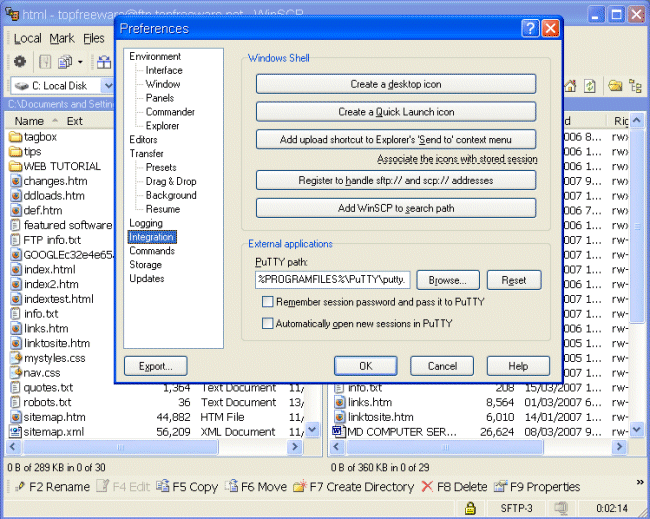Open the Mark menu

tap(62, 39)
